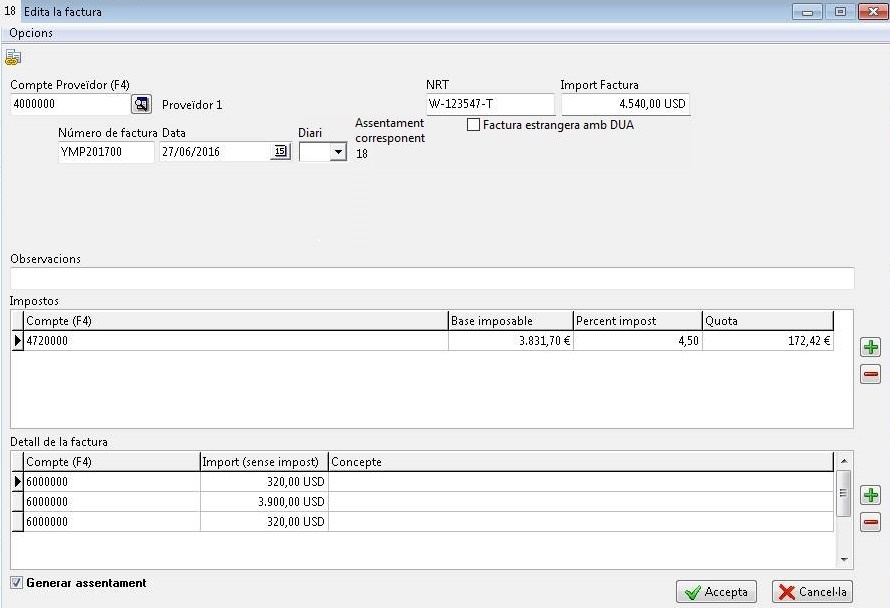Click into the Observacions text field
Screen dimensions: 890x608
[432, 279]
